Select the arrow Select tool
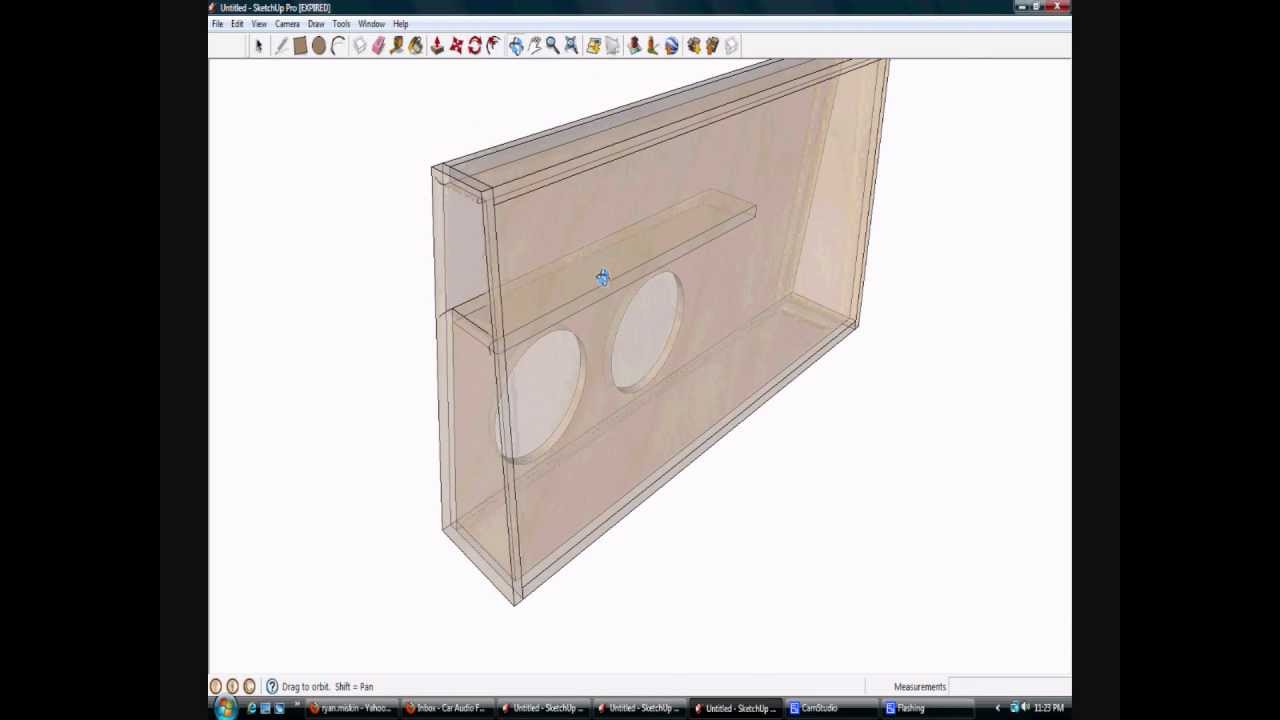1280x720 pixels. click(258, 46)
